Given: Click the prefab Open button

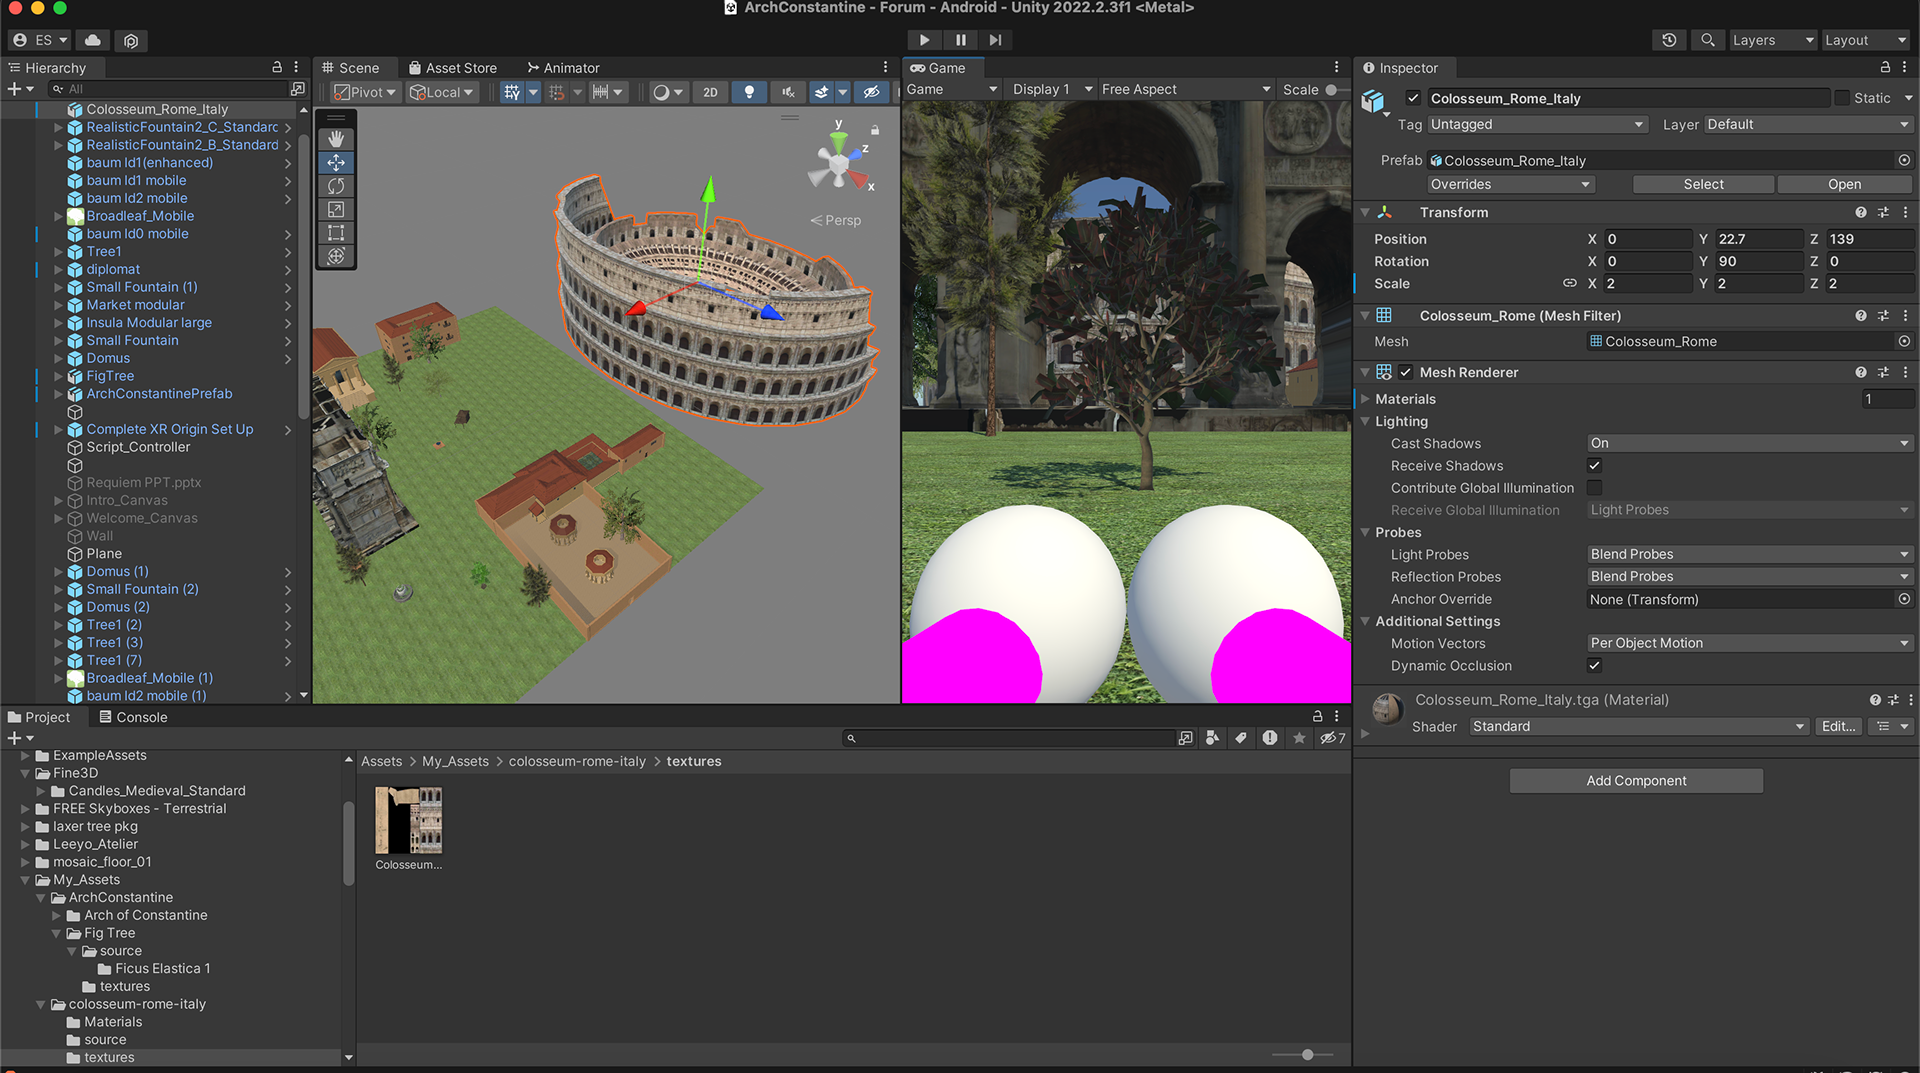Looking at the screenshot, I should pyautogui.click(x=1844, y=184).
